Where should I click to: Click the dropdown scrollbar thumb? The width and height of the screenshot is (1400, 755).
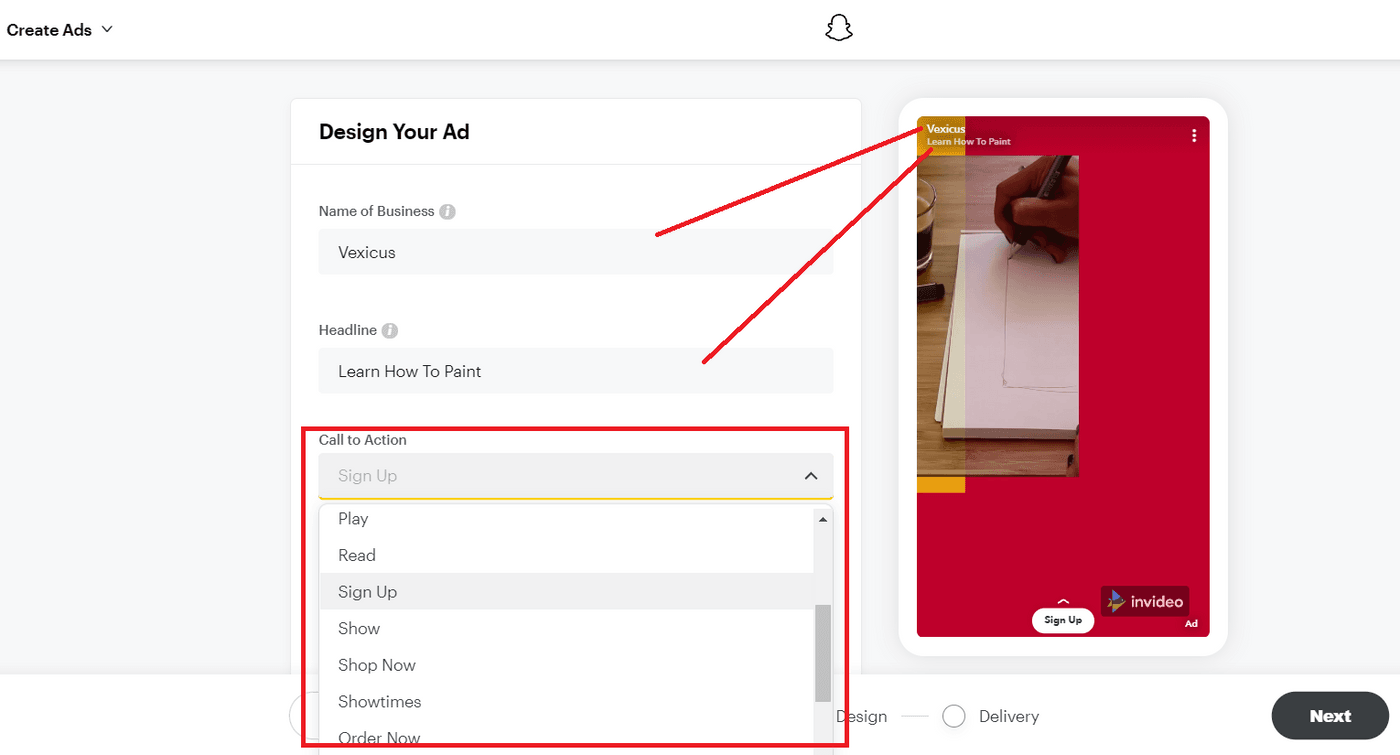(x=822, y=645)
